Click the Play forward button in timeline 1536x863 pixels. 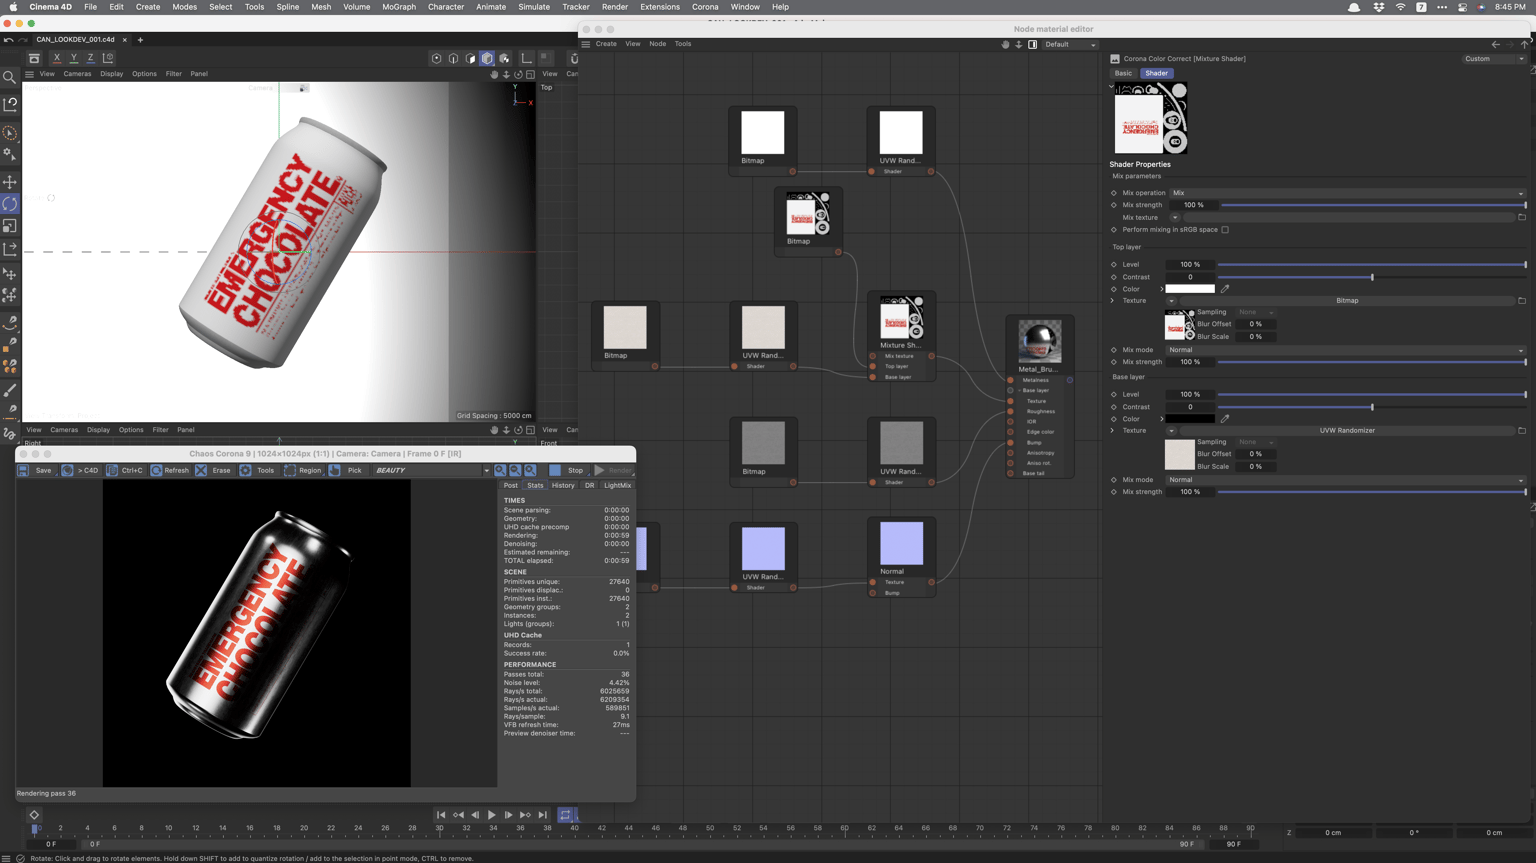491,815
